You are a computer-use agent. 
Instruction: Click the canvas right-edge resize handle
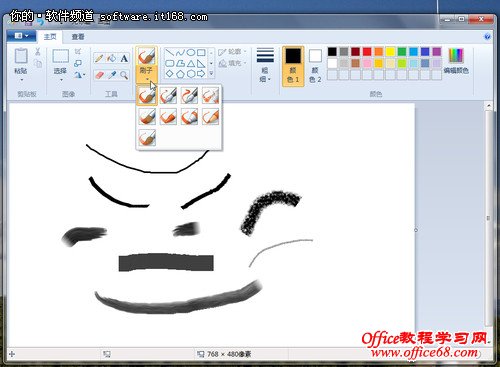point(416,230)
